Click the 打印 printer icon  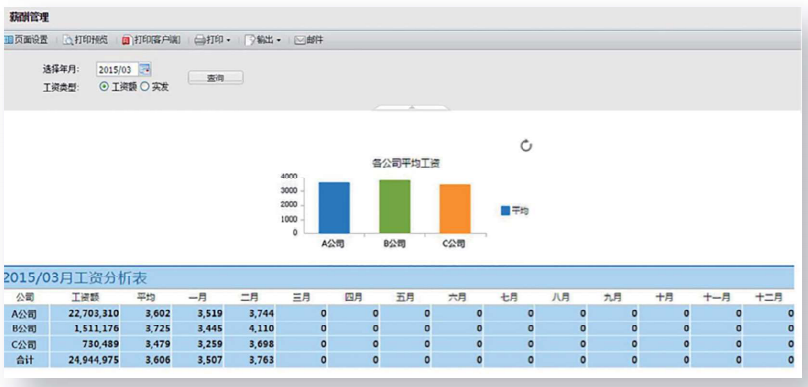200,40
